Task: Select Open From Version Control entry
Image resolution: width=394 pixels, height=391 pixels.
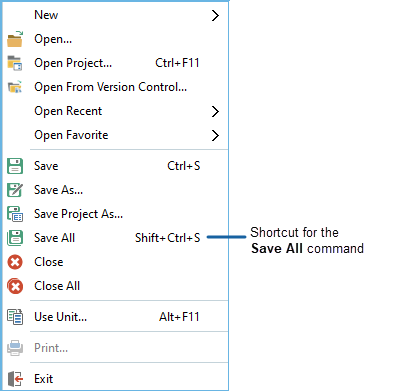Action: (115, 87)
